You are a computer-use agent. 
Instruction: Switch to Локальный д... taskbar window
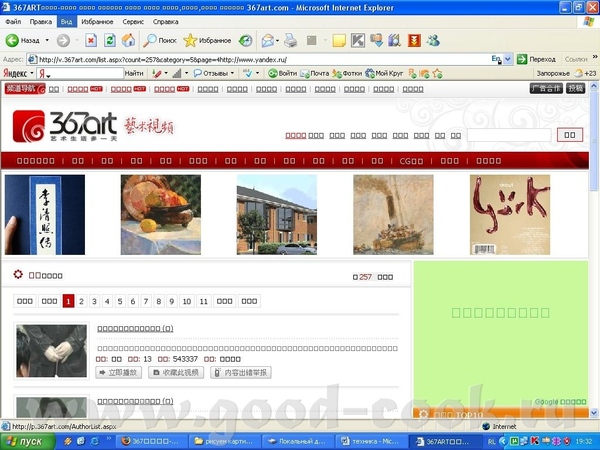coord(298,442)
